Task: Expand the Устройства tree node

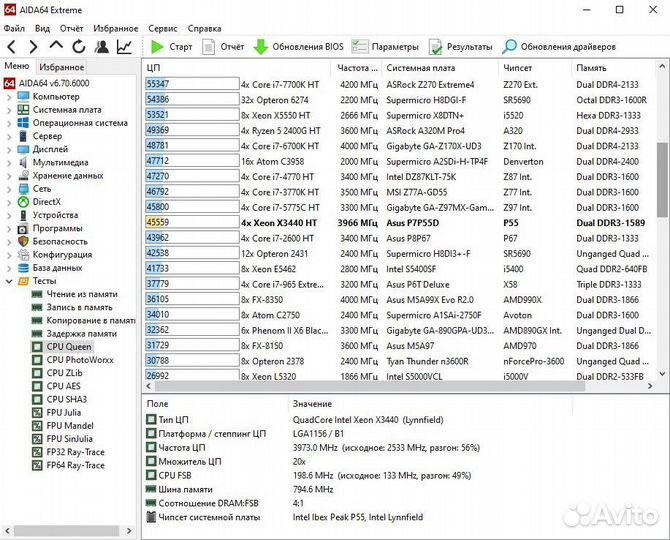Action: (x=9, y=215)
